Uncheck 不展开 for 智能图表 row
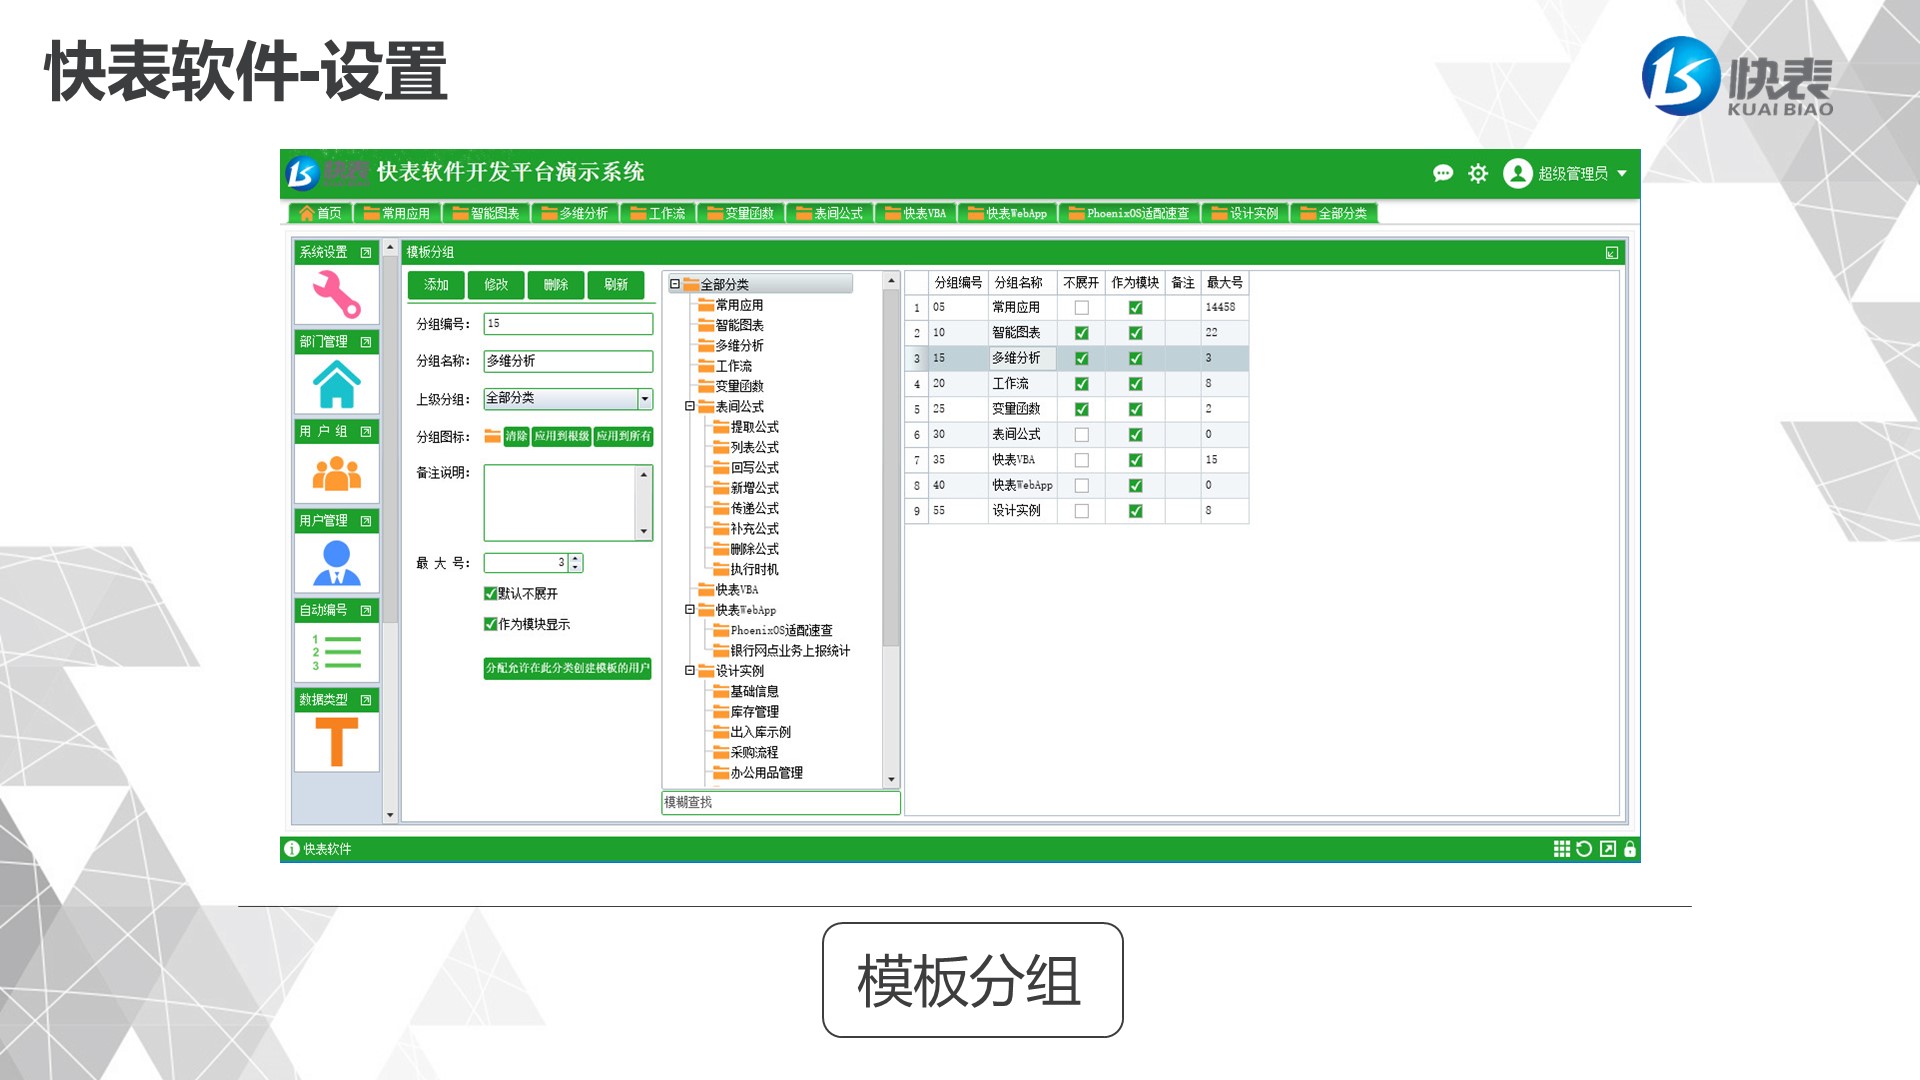The image size is (1920, 1080). [x=1081, y=333]
